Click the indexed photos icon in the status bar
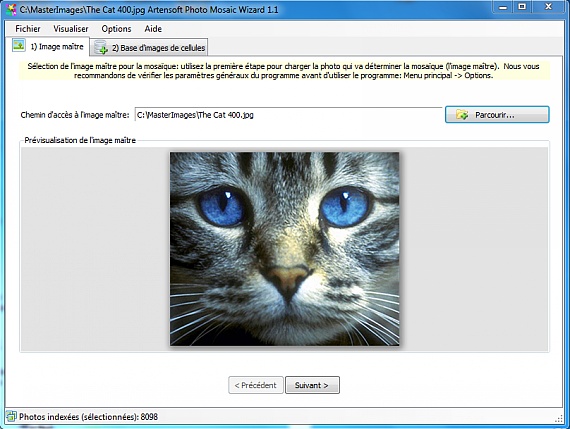The image size is (570, 429). (11, 417)
